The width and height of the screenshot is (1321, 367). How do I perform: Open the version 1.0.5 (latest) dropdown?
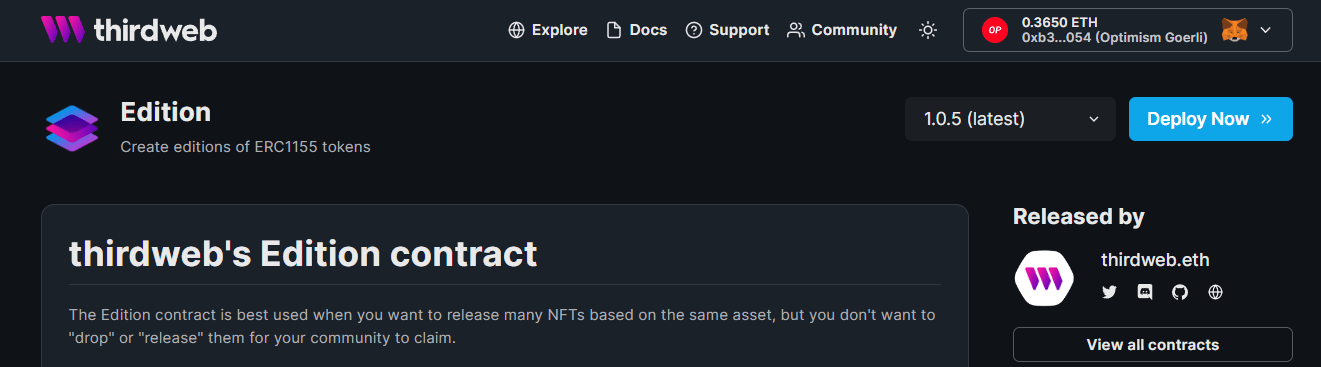pyautogui.click(x=1010, y=119)
